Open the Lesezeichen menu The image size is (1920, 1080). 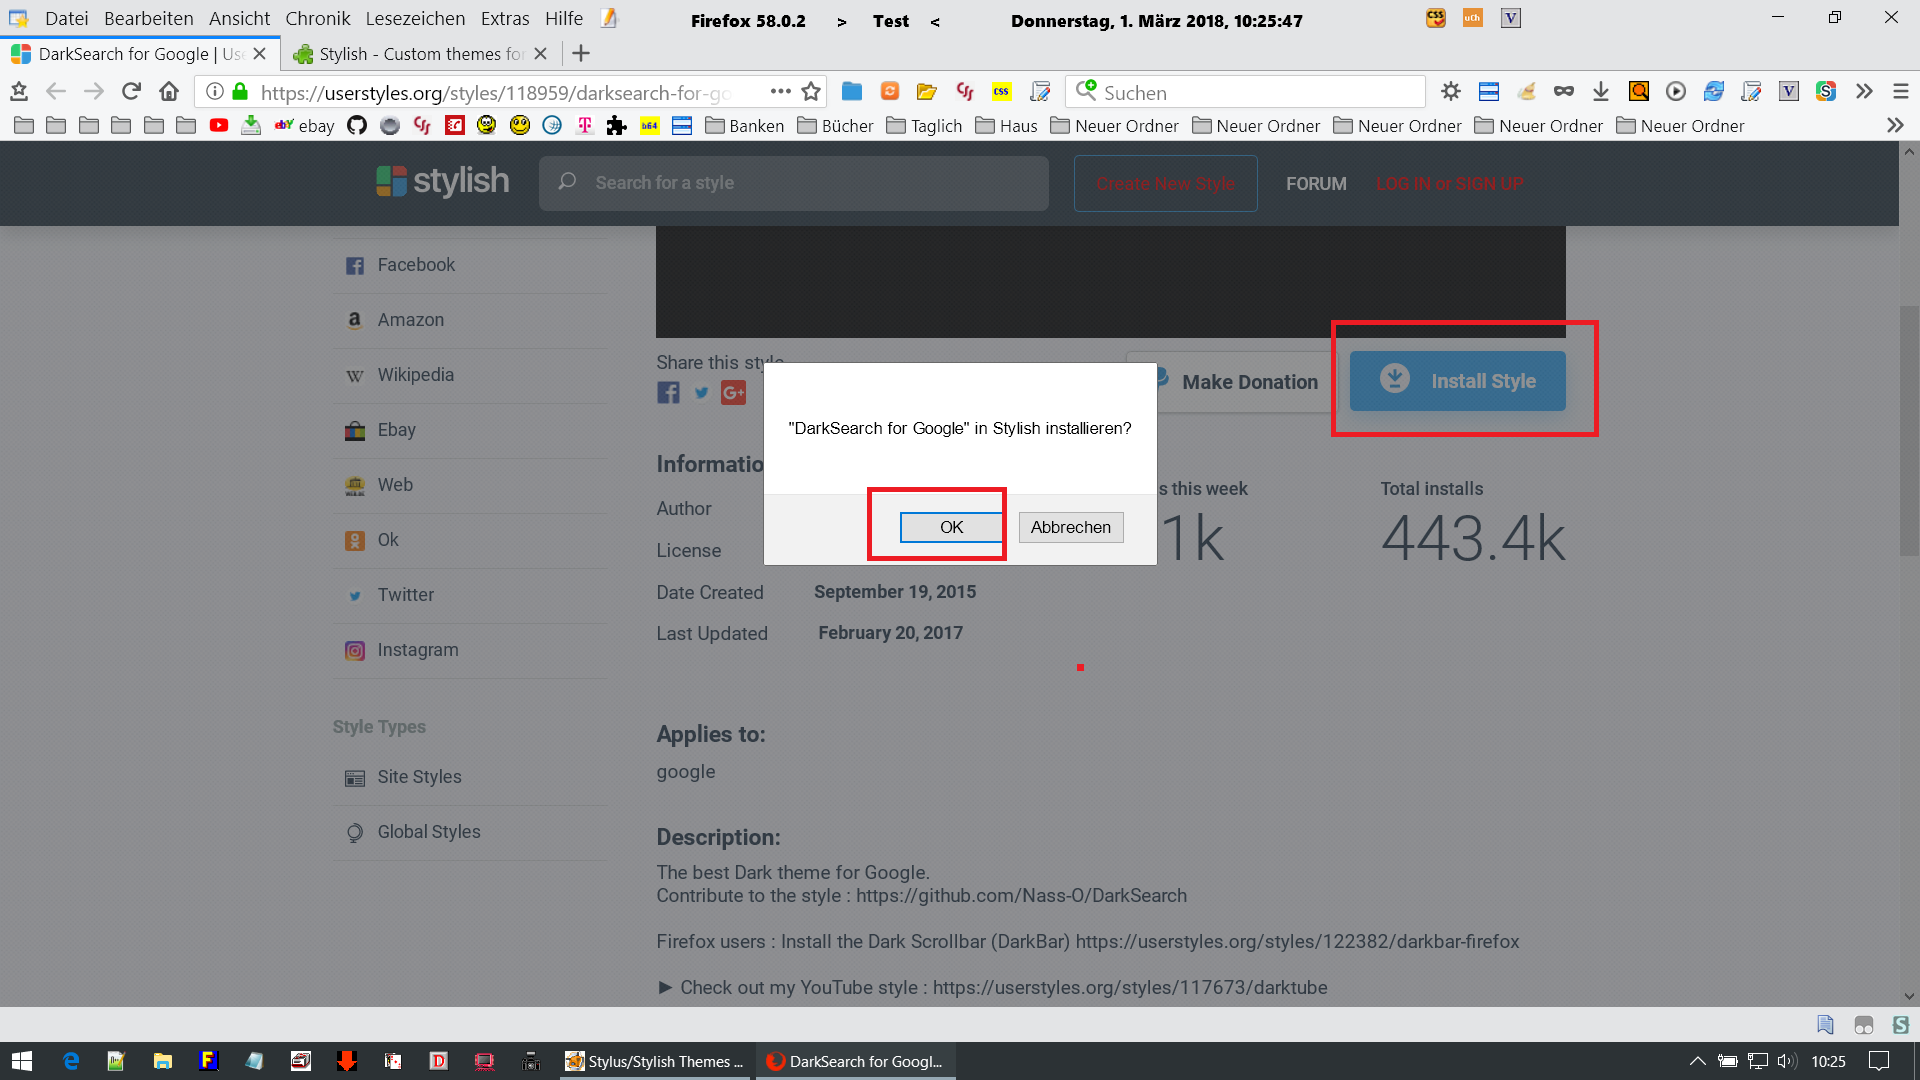(x=415, y=19)
